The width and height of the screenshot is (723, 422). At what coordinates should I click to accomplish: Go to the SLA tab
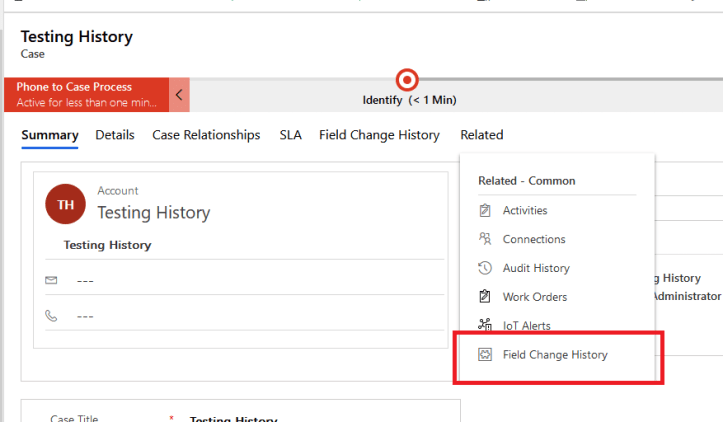(290, 135)
